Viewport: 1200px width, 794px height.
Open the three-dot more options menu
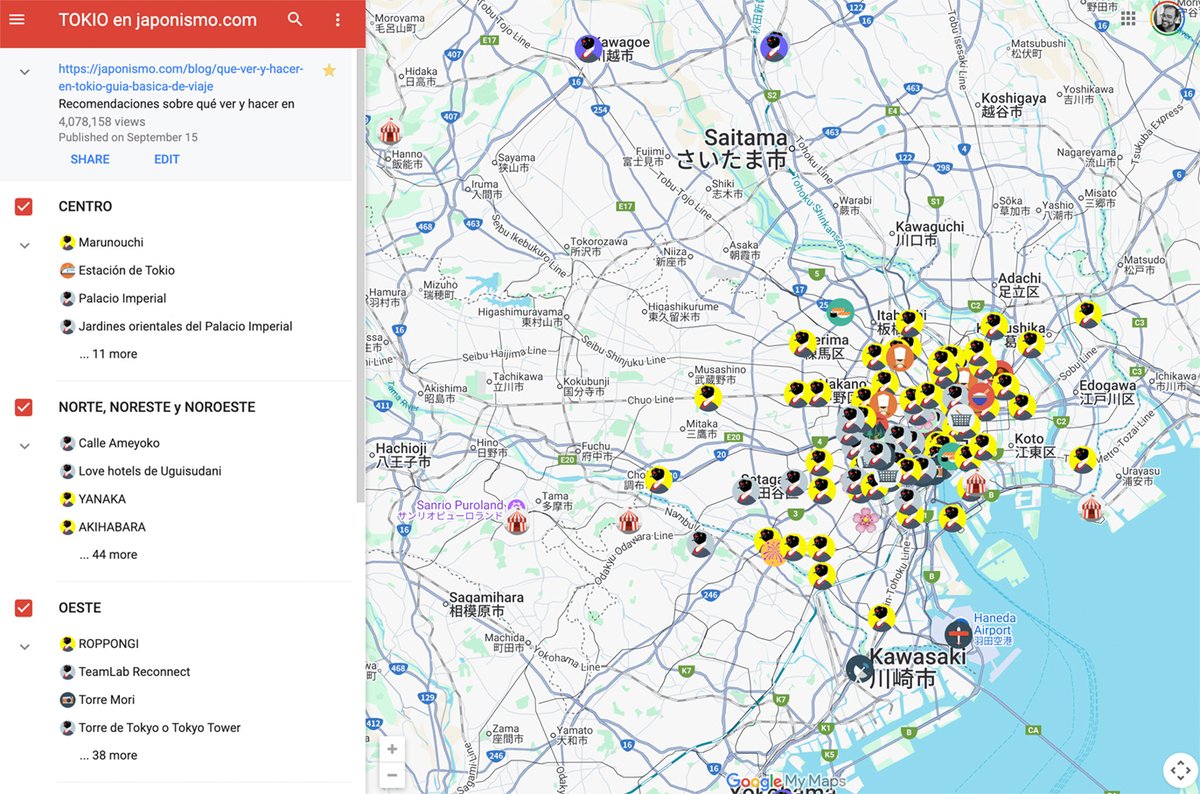click(338, 19)
